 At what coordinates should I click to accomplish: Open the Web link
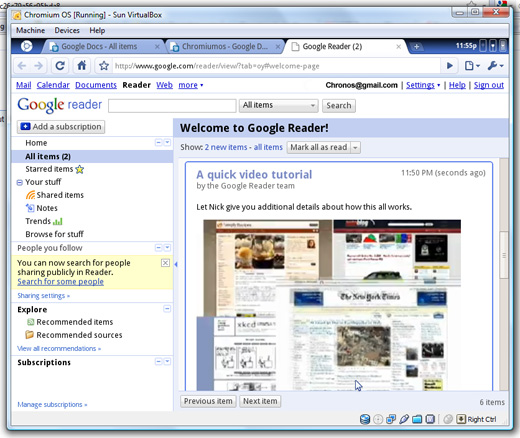click(x=164, y=85)
